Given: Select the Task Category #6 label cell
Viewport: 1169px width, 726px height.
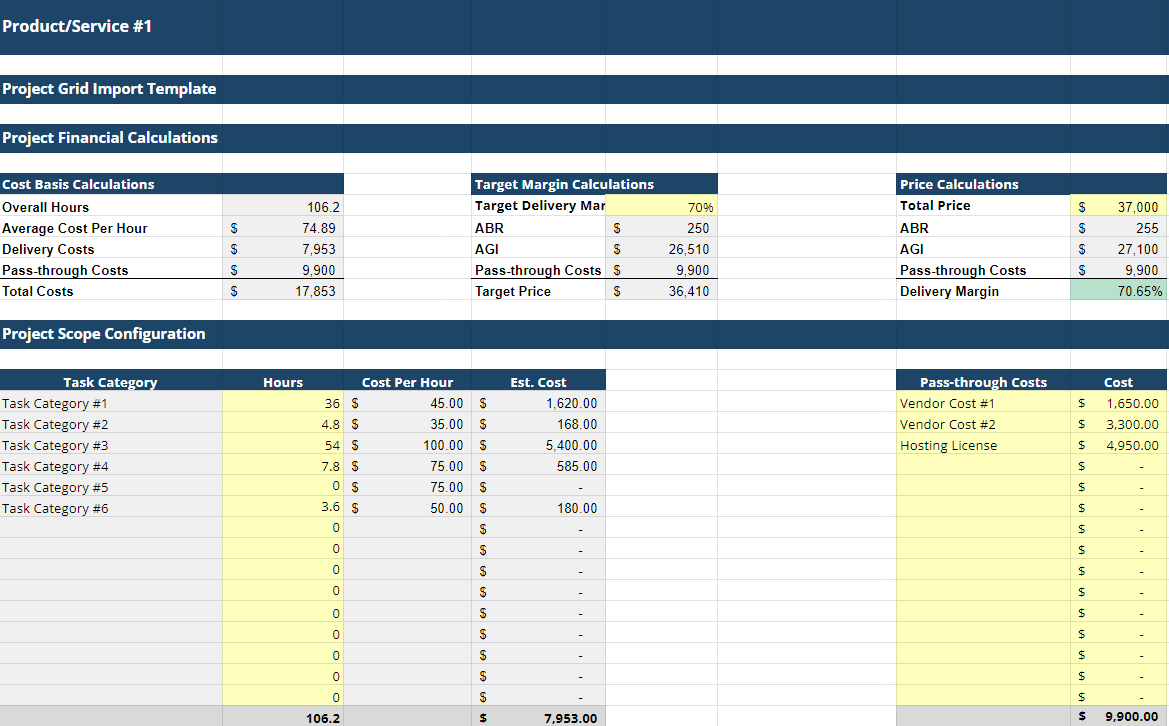Looking at the screenshot, I should coord(110,508).
